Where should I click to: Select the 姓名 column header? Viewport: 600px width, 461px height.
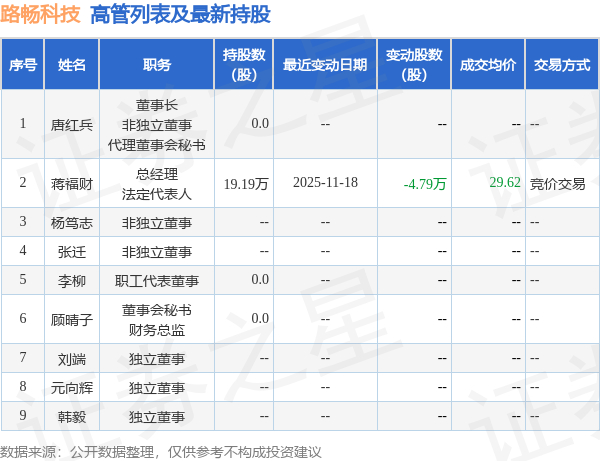tap(72, 65)
